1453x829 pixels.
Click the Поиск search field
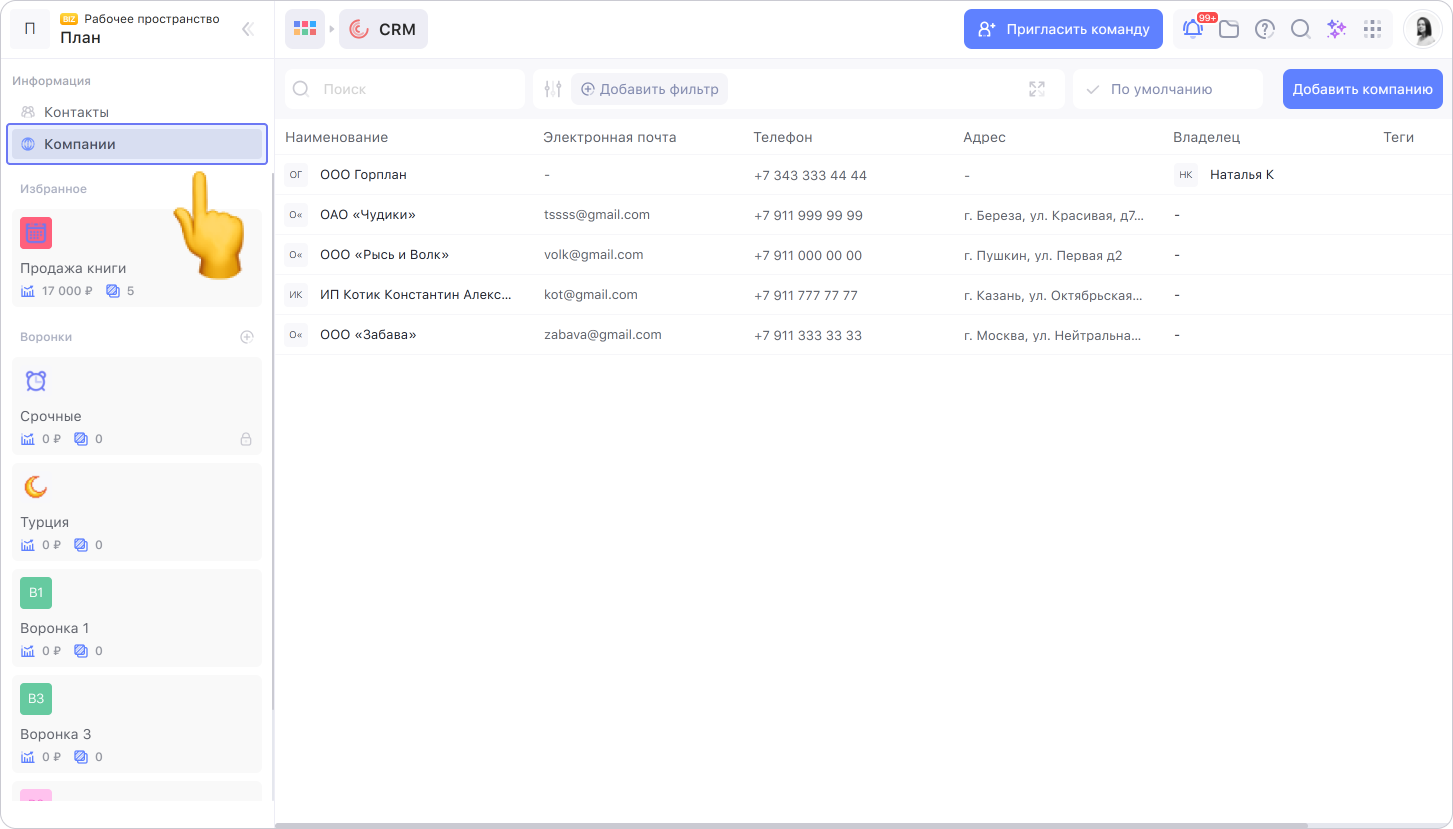415,89
